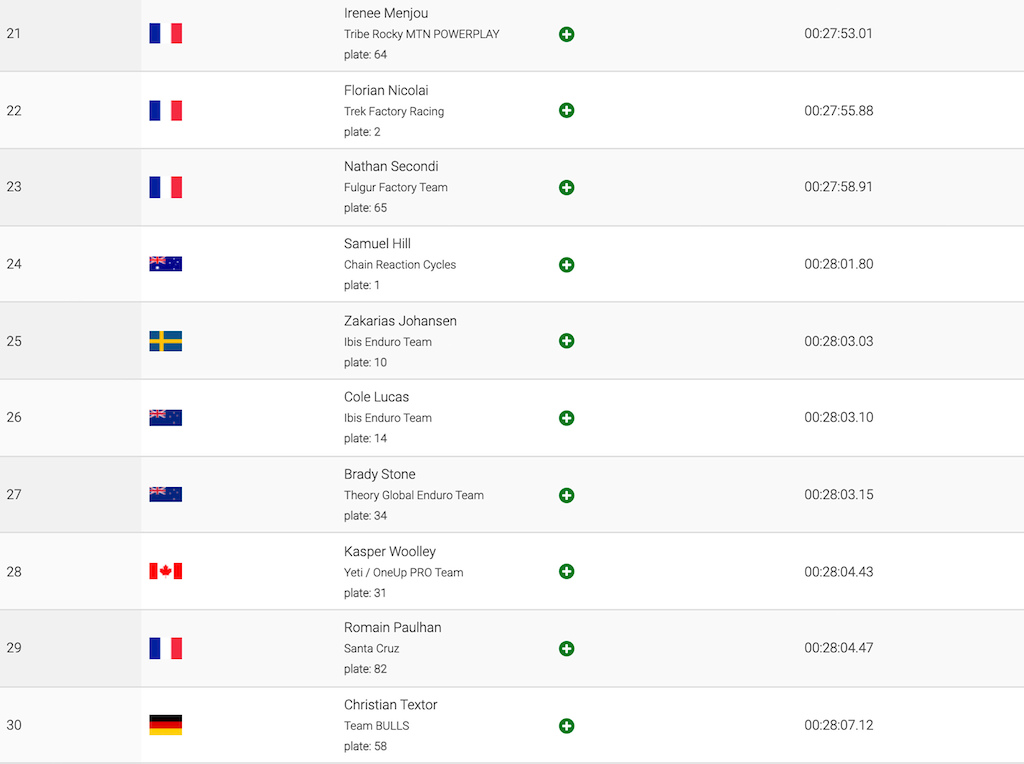Expand Florian Nicolai's row using plus icon
Image resolution: width=1024 pixels, height=764 pixels.
click(x=566, y=110)
